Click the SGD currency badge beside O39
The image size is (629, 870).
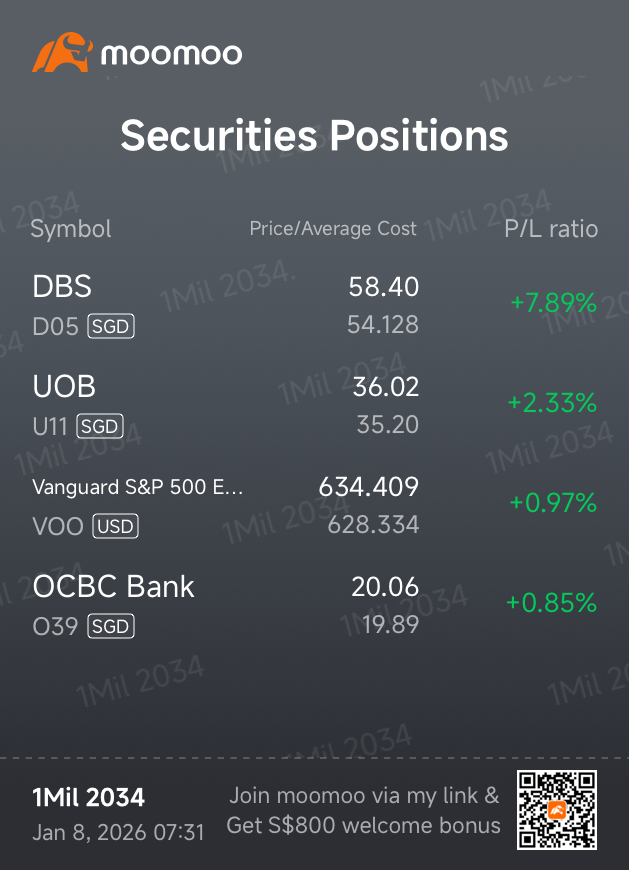pyautogui.click(x=110, y=626)
